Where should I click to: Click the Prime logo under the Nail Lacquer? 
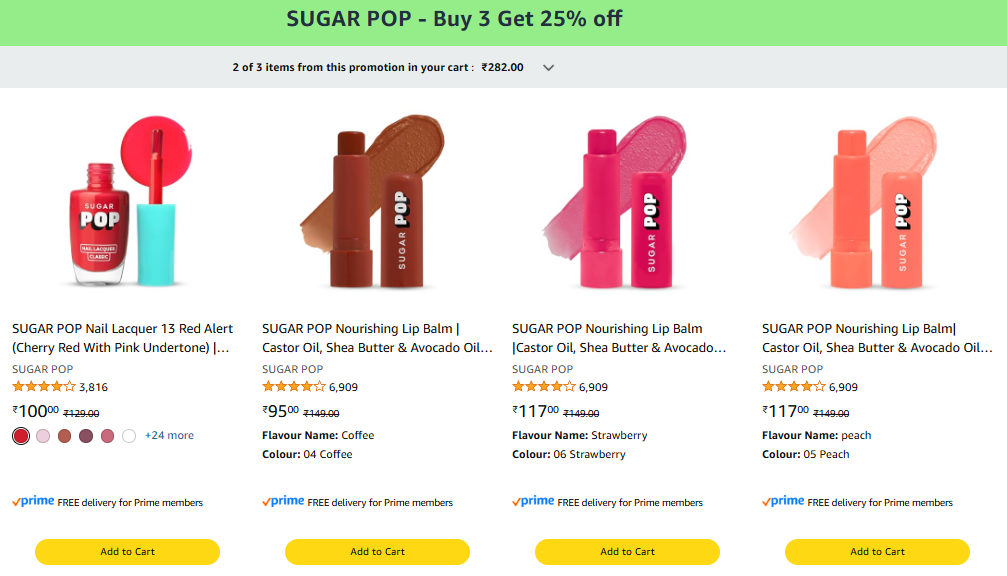tap(34, 502)
